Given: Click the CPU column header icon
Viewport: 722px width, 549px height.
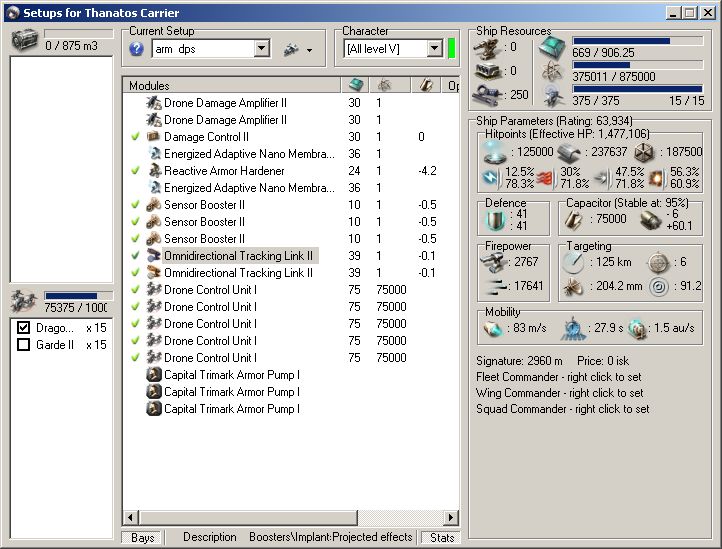Looking at the screenshot, I should 355,85.
